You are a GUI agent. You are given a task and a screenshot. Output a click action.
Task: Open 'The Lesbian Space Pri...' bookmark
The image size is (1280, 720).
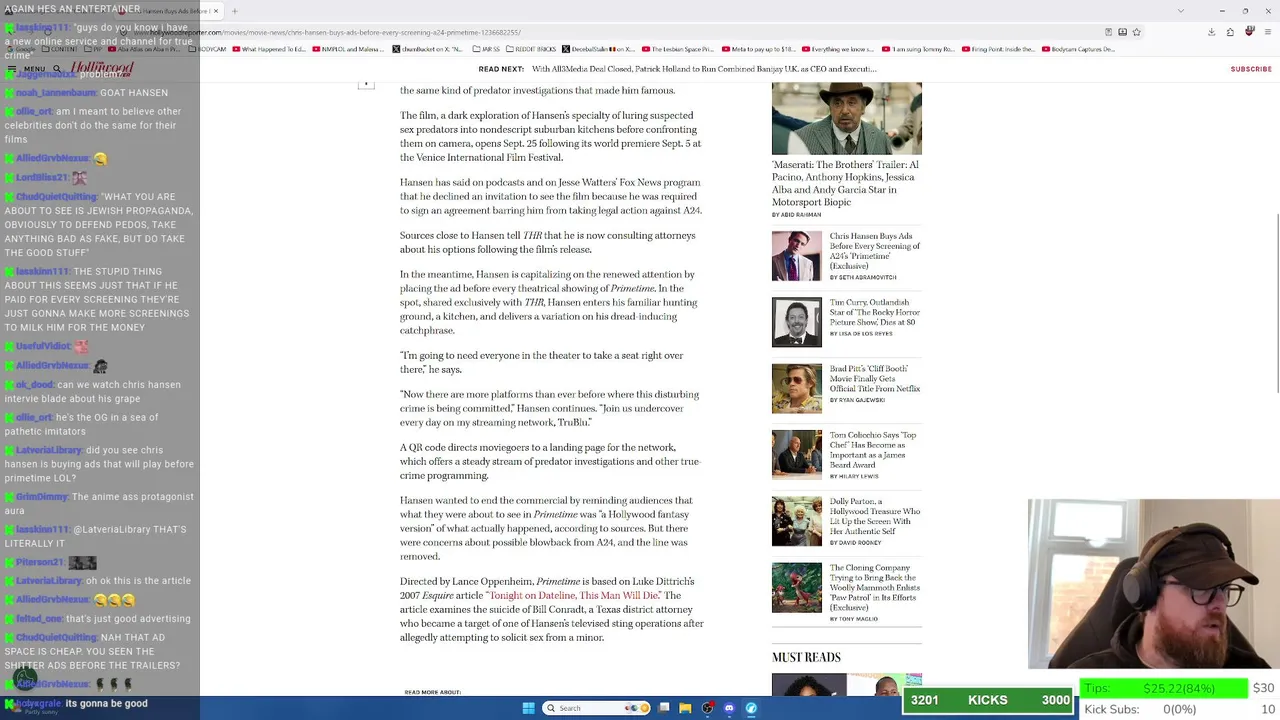tap(678, 49)
